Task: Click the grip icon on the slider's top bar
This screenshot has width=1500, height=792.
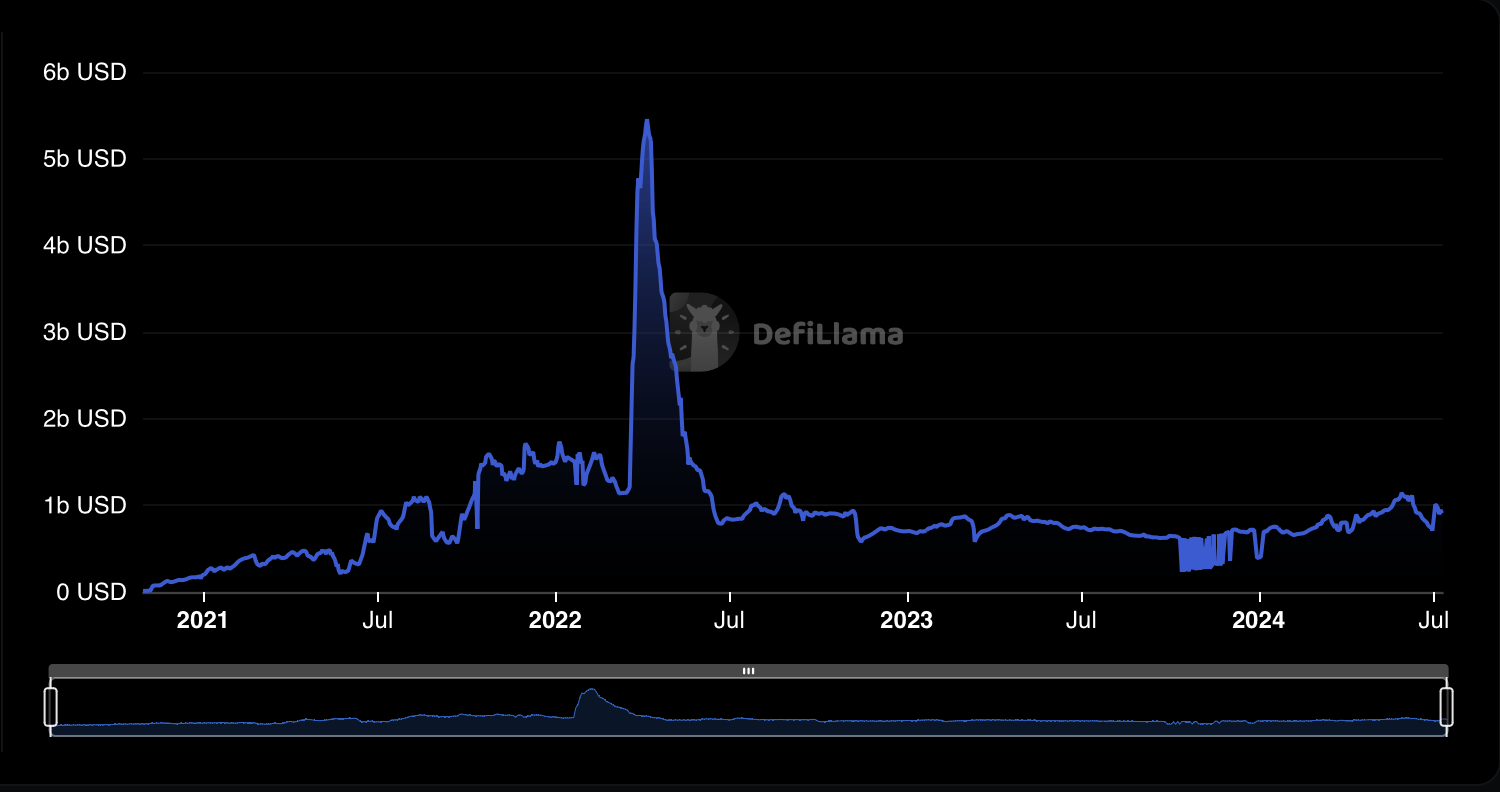Action: point(748,671)
